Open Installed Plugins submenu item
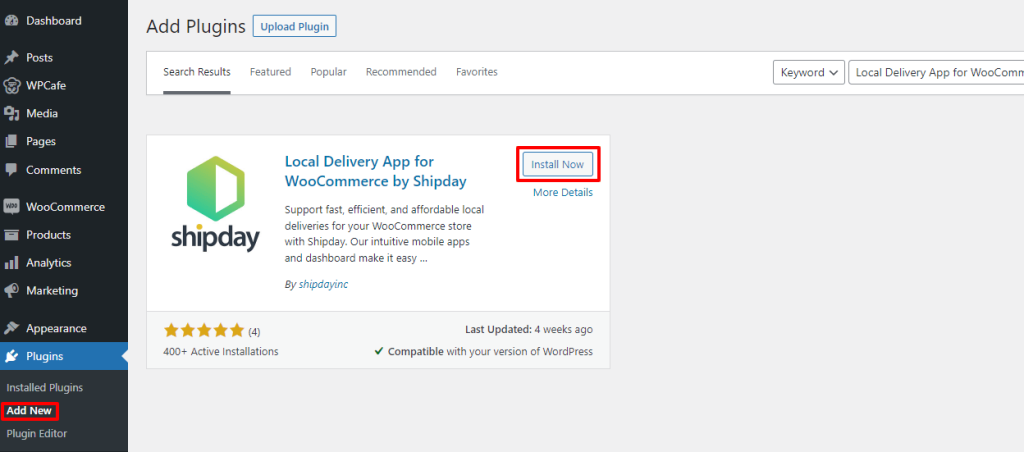 pyautogui.click(x=45, y=387)
